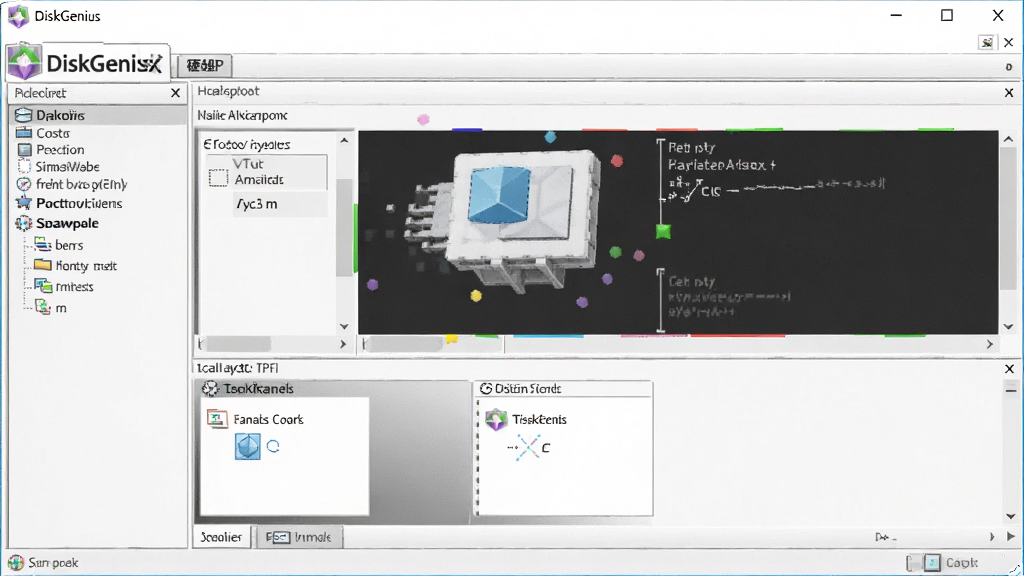Click the Ret nty annotation text in viewport
The width and height of the screenshot is (1024, 576).
692,148
